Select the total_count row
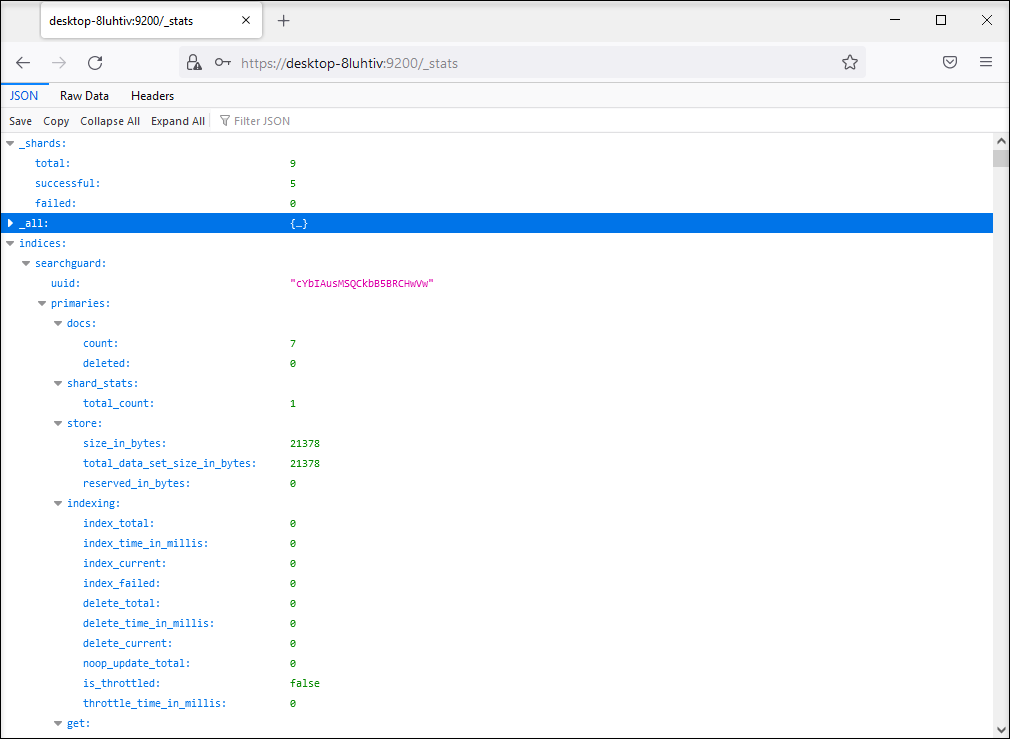The height and width of the screenshot is (739, 1010). [497, 403]
